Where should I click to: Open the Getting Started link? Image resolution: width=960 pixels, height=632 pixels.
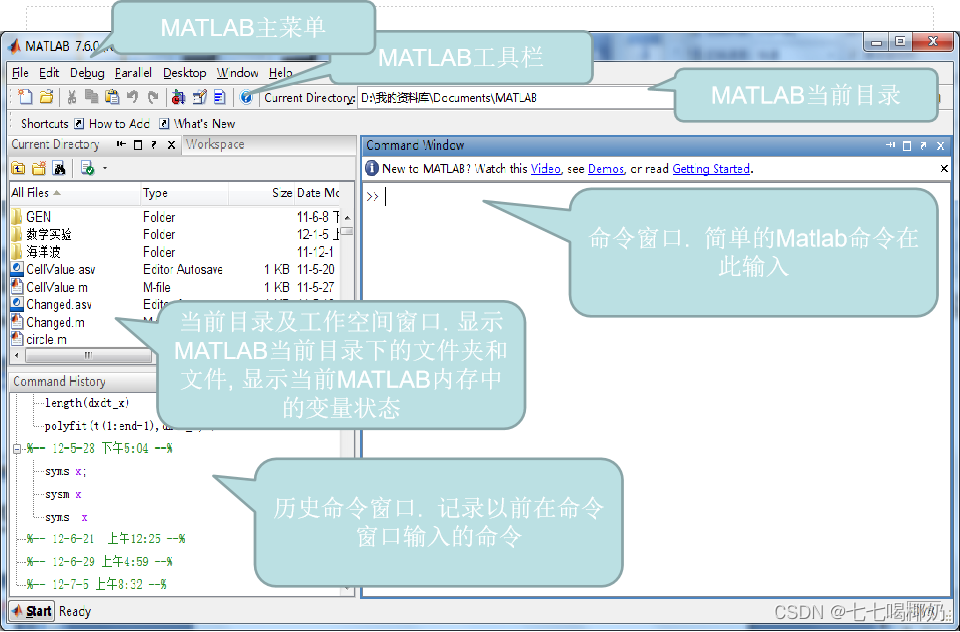pos(710,169)
